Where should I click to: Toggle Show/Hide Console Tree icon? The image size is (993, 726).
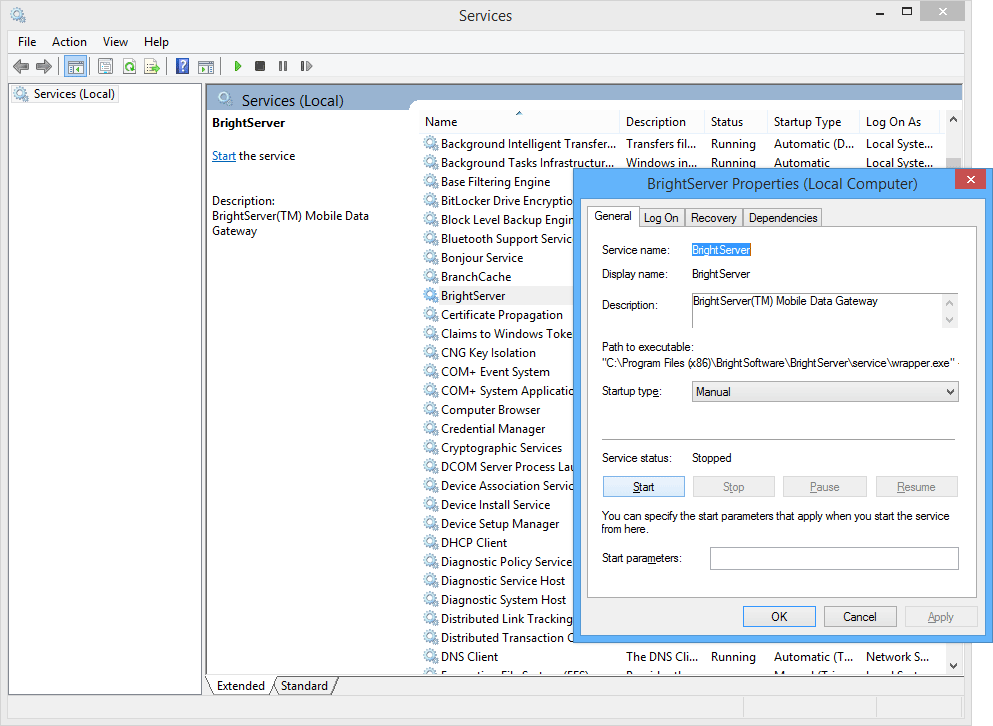click(75, 66)
